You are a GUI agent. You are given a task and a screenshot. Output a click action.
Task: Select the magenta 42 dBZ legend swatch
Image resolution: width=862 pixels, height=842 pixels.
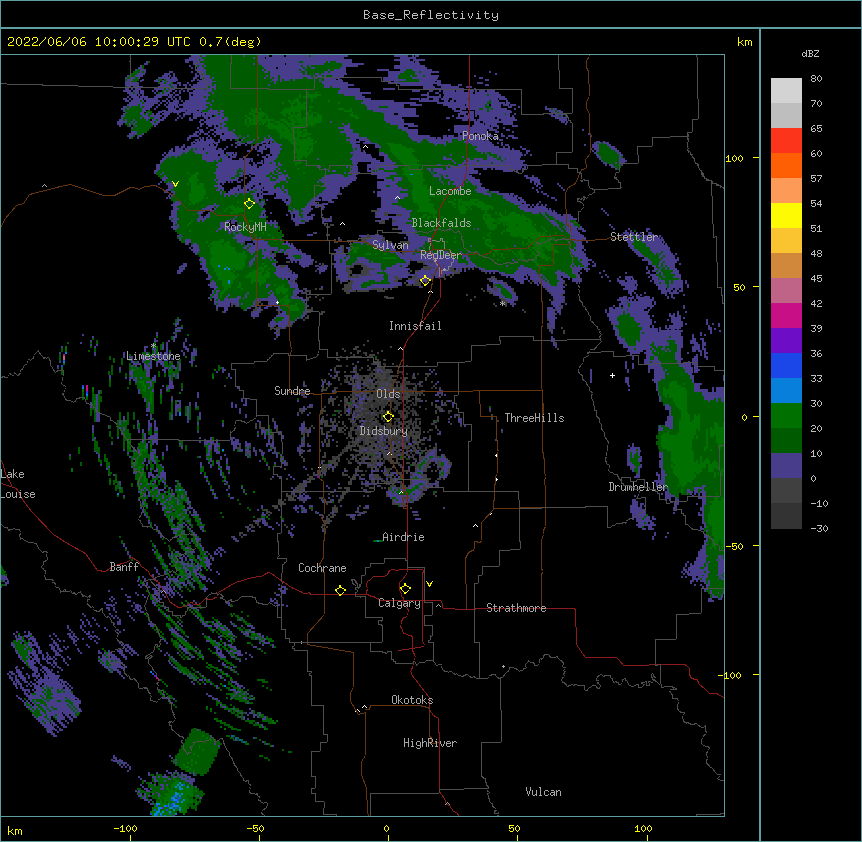pos(786,315)
